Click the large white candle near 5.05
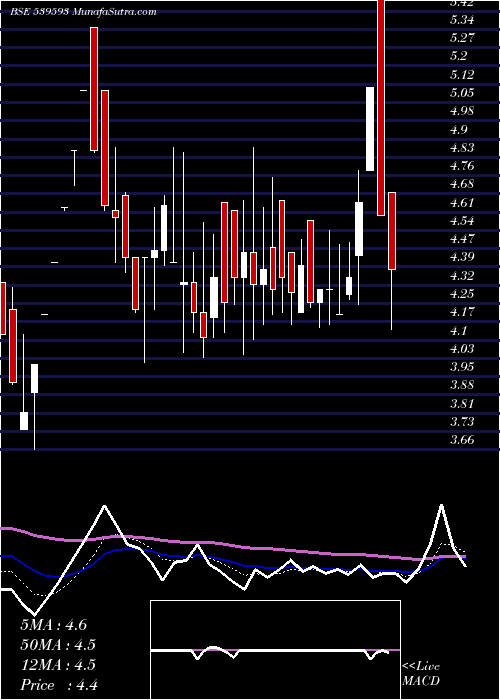This screenshot has height=700, width=500. pyautogui.click(x=370, y=129)
